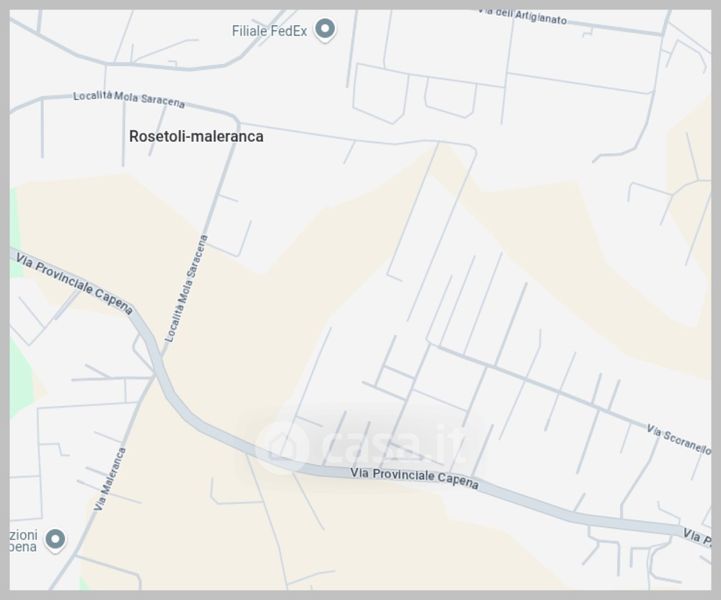Click the Via Scoranello street label

click(x=679, y=439)
